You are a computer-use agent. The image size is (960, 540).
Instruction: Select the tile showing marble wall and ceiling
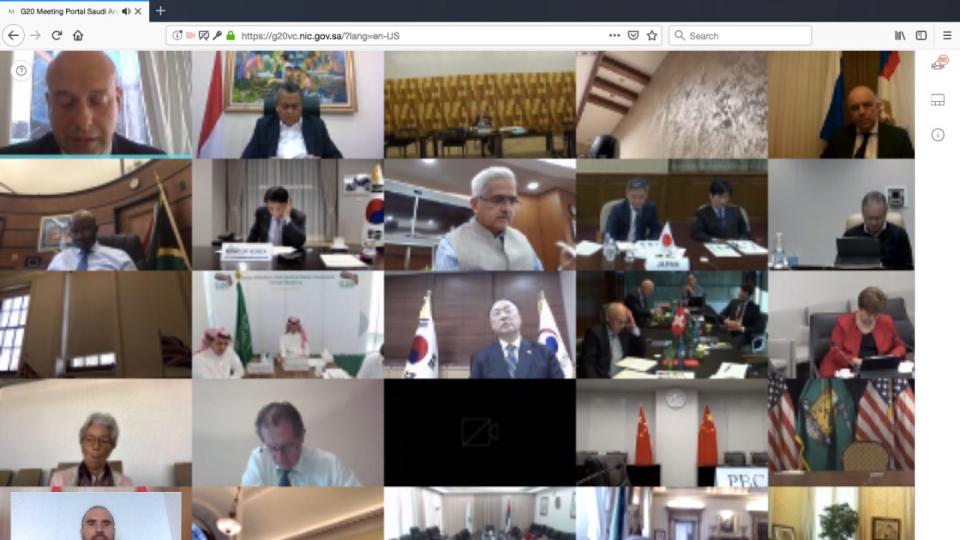click(x=672, y=105)
